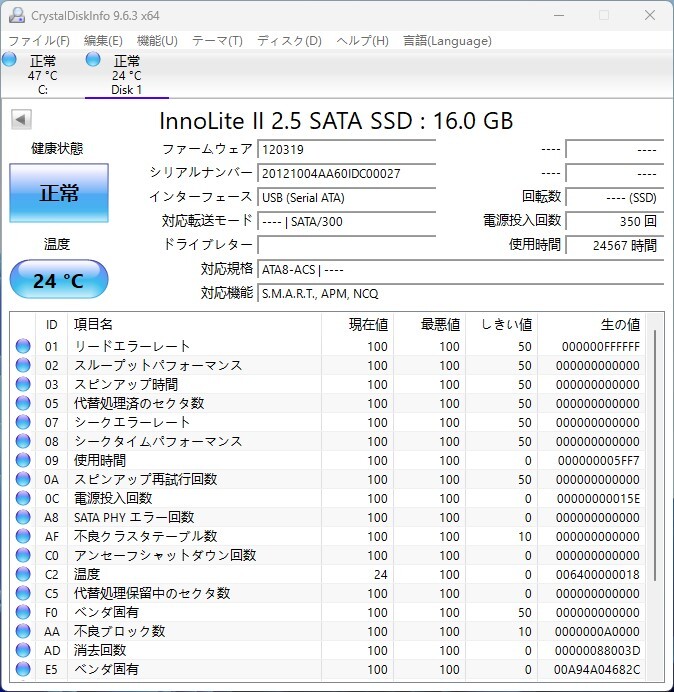The width and height of the screenshot is (674, 692).
Task: Select the 代替処理済のセクタ数 attribute name
Action: click(x=139, y=403)
